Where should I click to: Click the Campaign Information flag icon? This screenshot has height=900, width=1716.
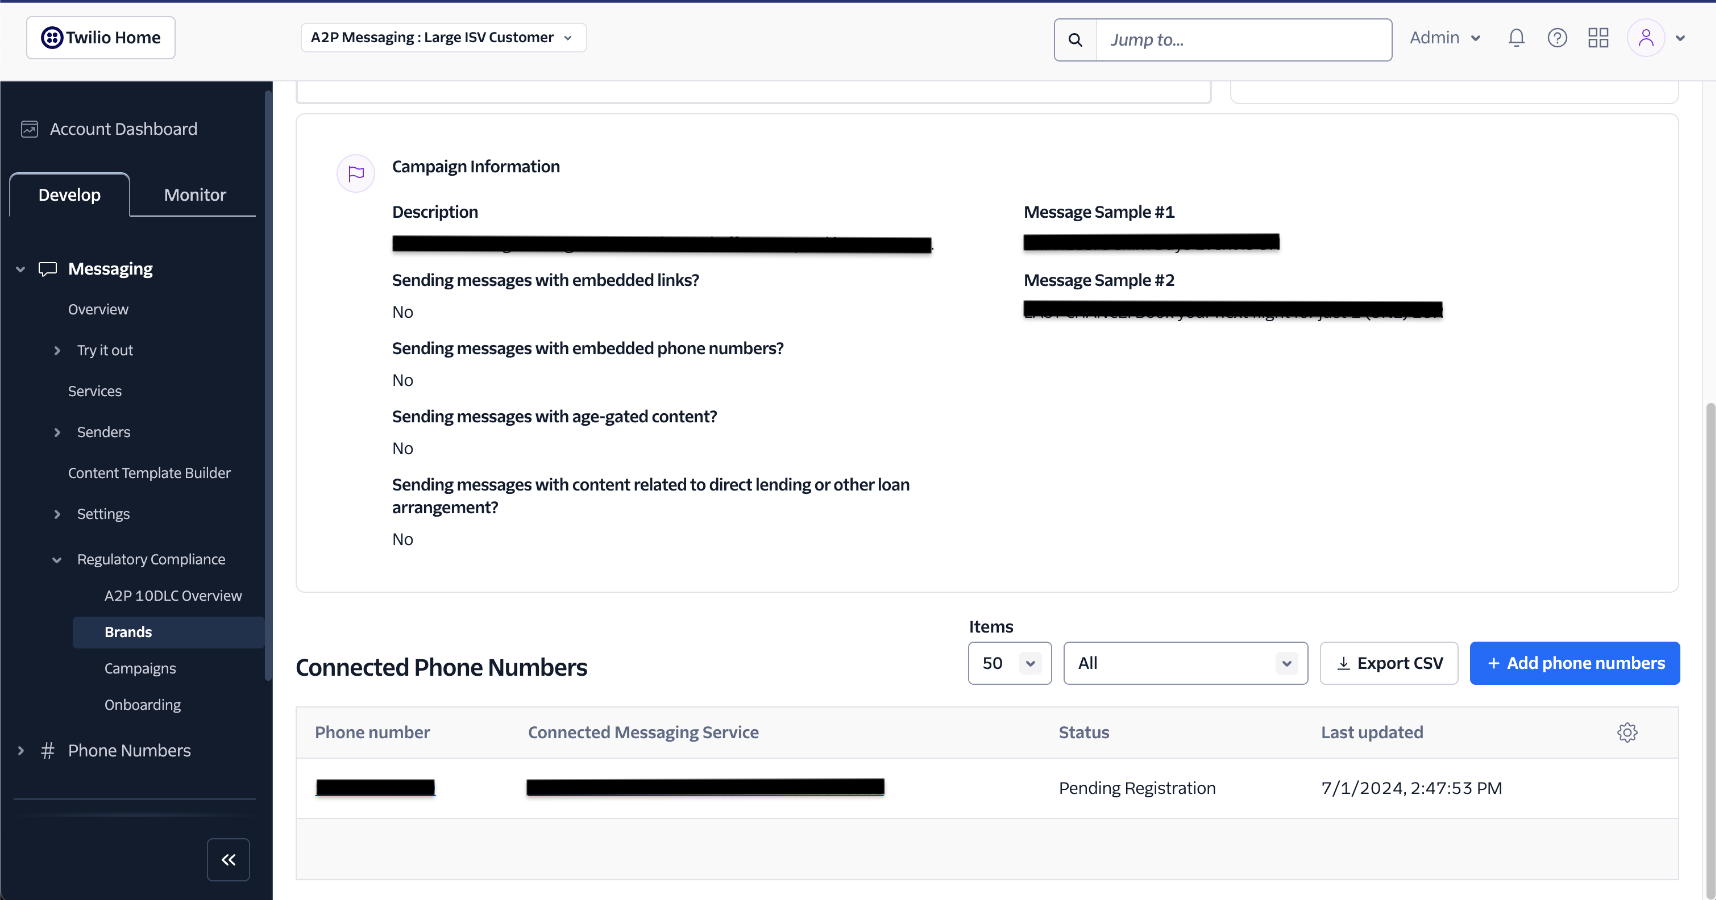[356, 173]
